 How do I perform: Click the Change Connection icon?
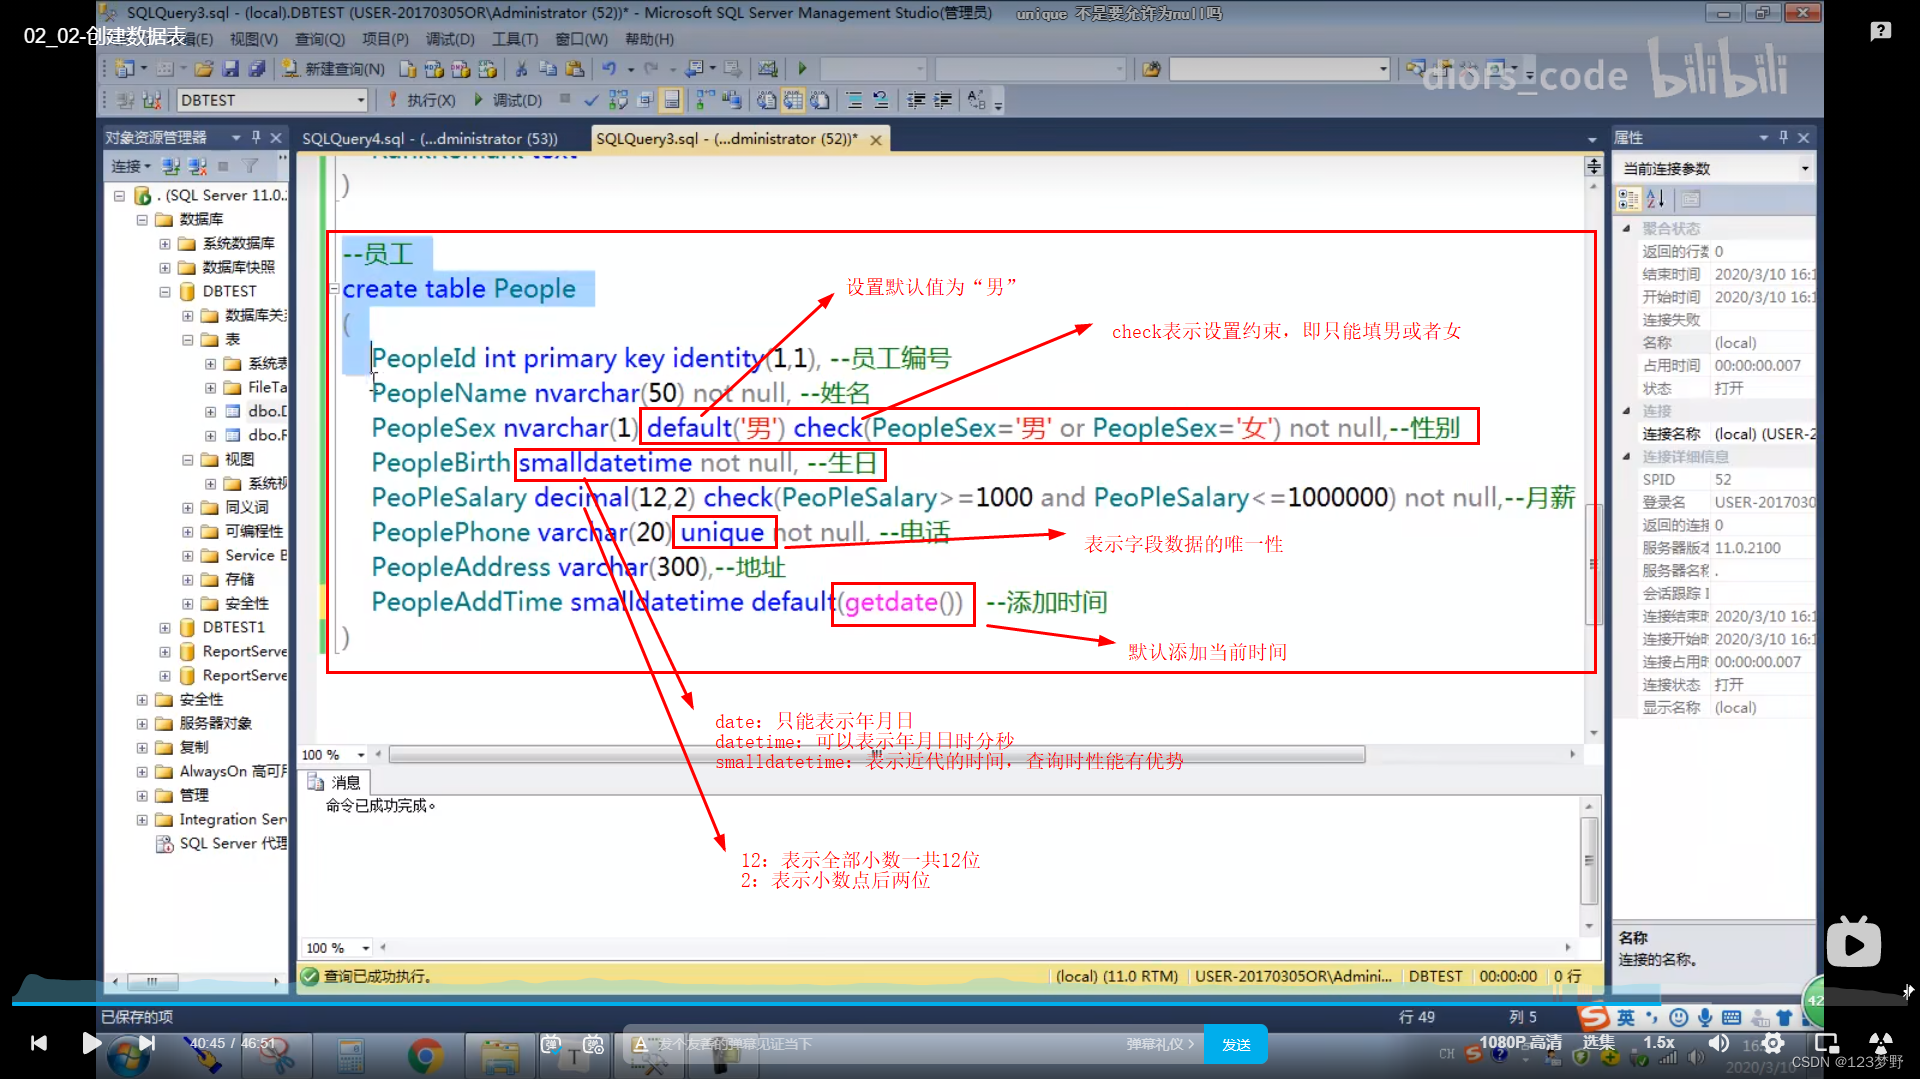pyautogui.click(x=152, y=100)
